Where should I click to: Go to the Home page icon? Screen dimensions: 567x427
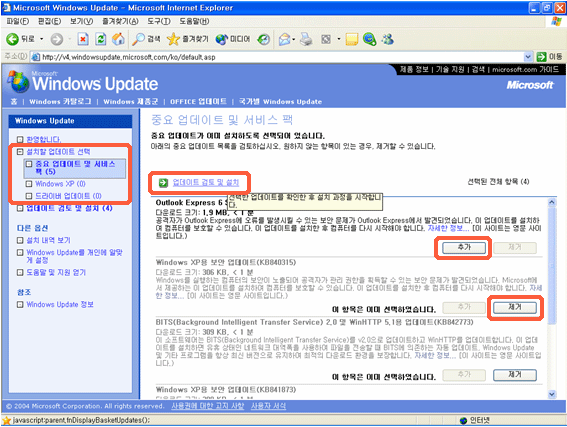[118, 39]
